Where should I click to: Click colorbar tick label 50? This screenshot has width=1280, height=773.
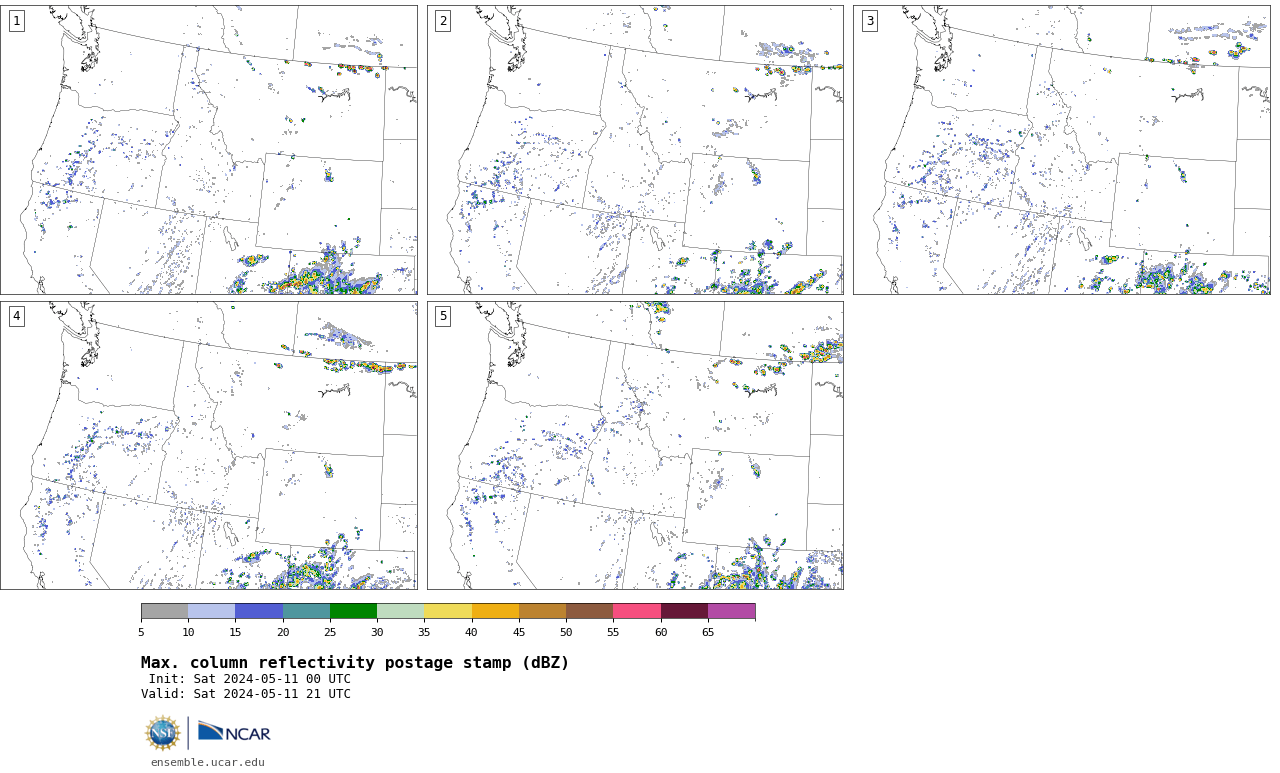(566, 632)
